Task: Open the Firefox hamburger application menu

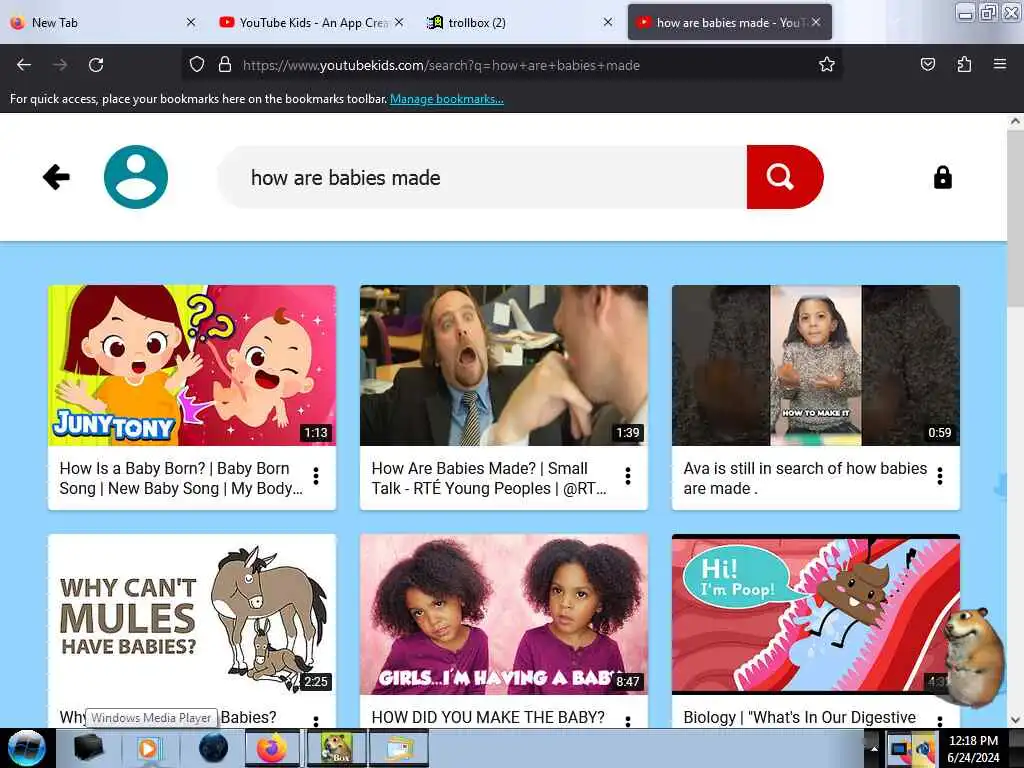Action: coord(999,65)
